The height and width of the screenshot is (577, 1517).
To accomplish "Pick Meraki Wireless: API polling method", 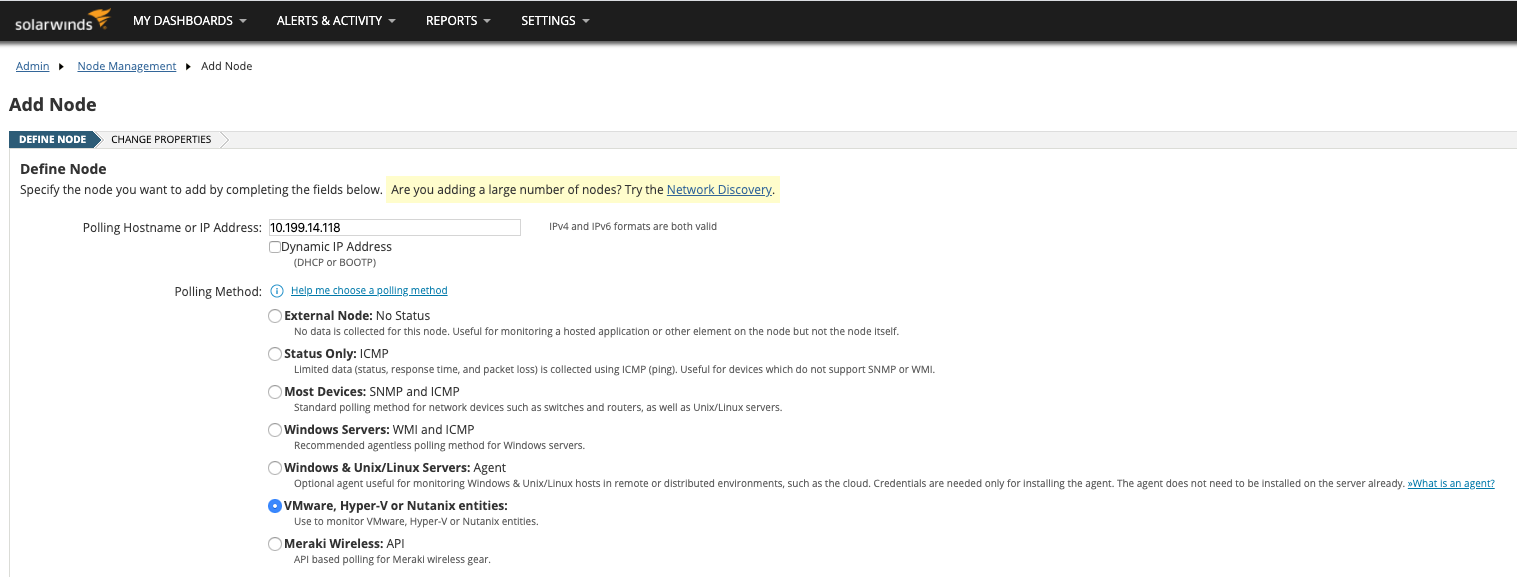I will 275,543.
